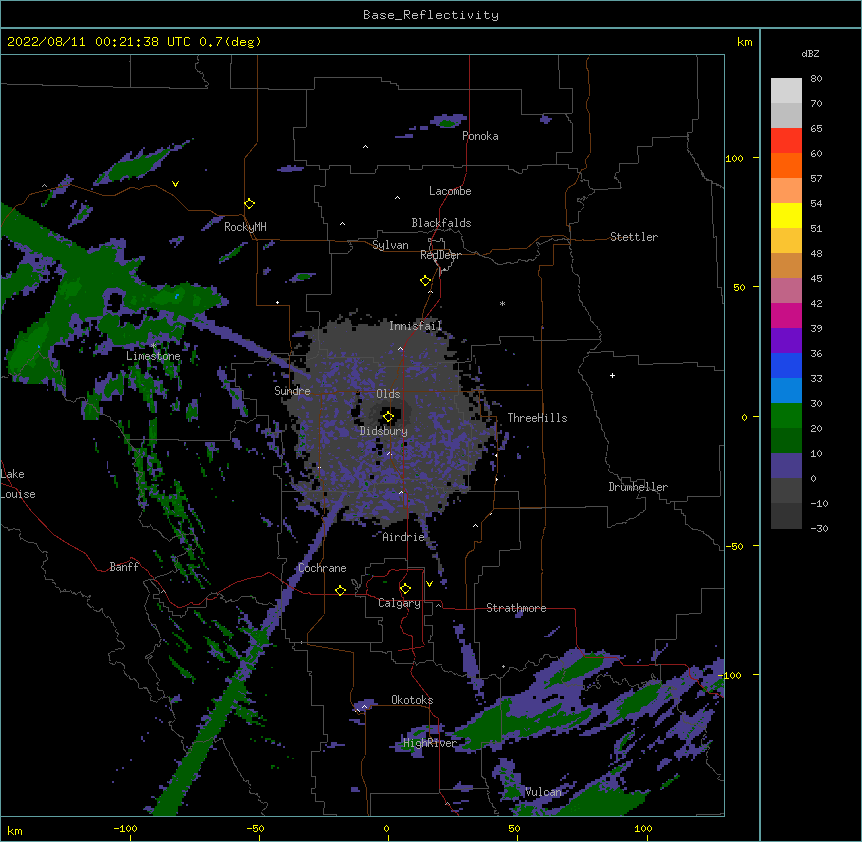The image size is (862, 842).
Task: Click the Sylvan label
Action: [x=390, y=245]
